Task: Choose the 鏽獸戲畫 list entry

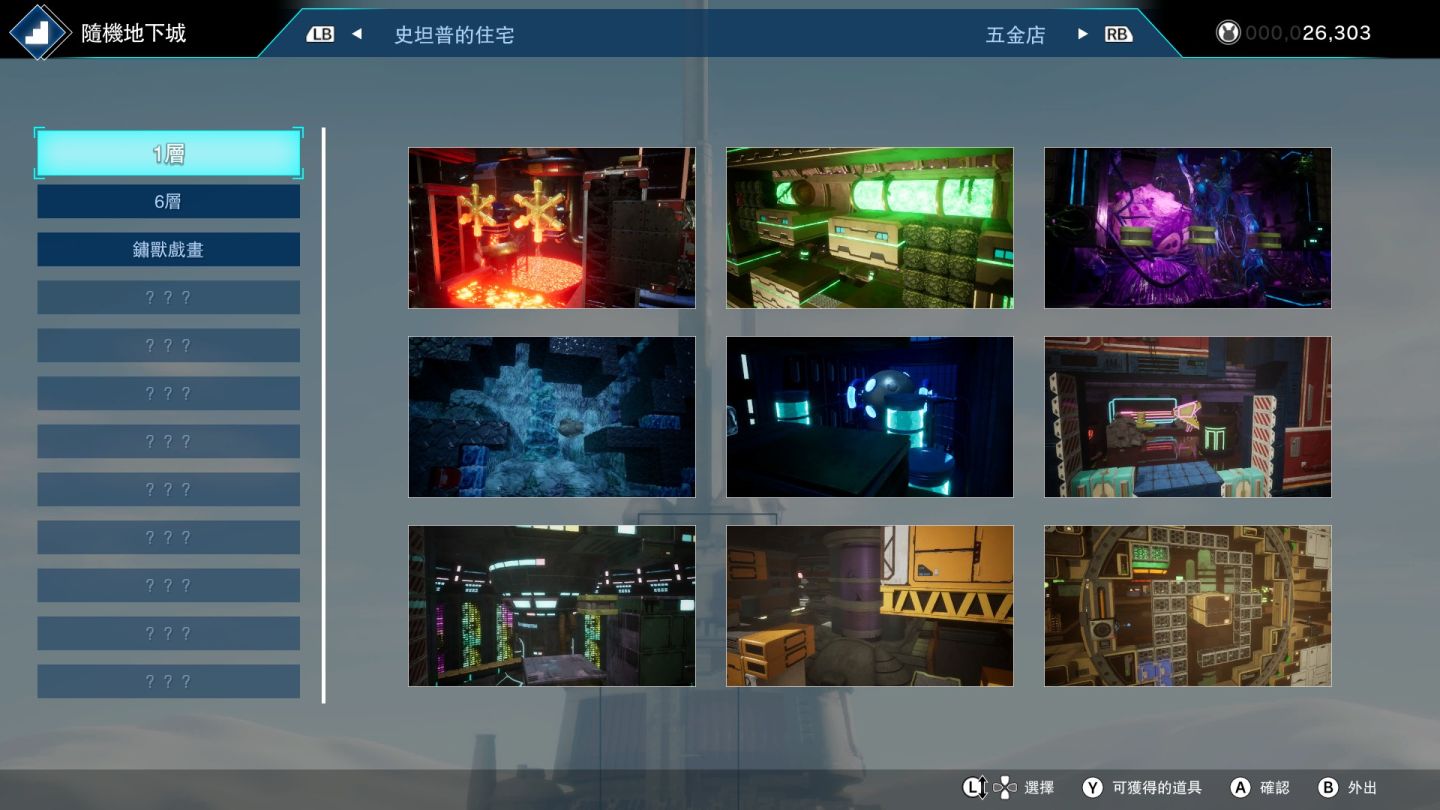Action: click(168, 249)
